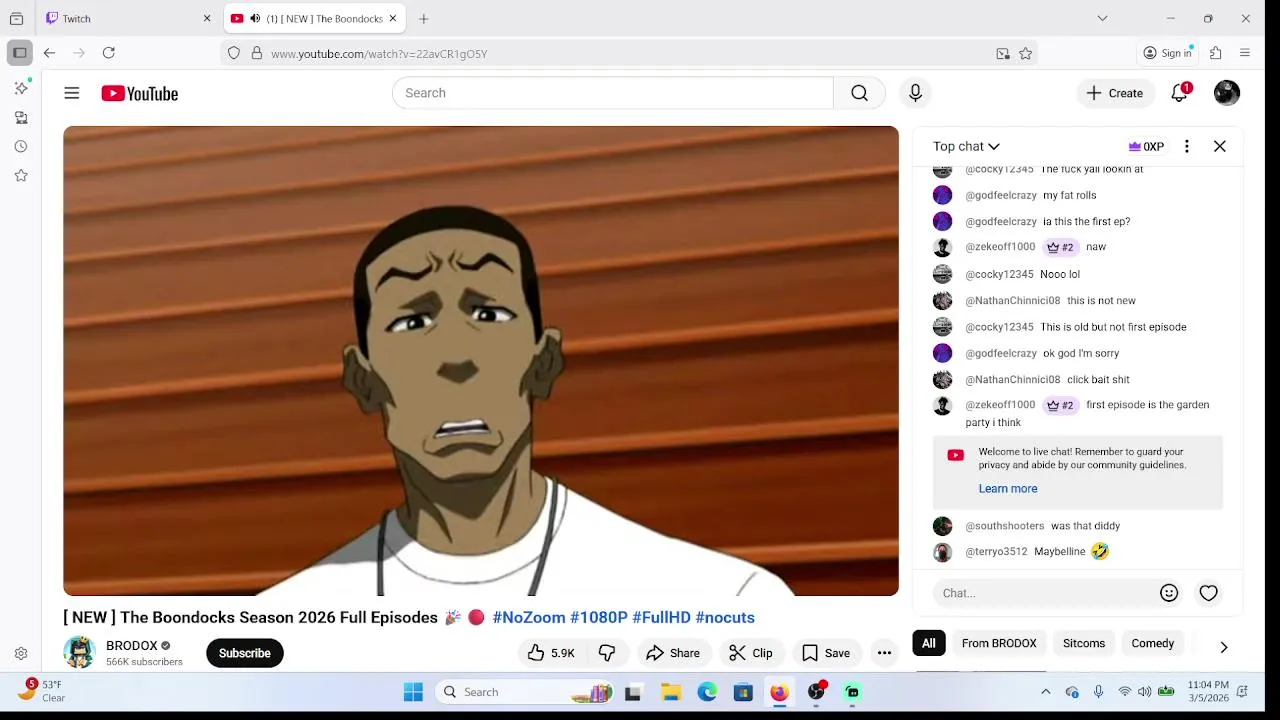Click Firefox Sign in button
The image size is (1280, 720).
(x=1168, y=53)
